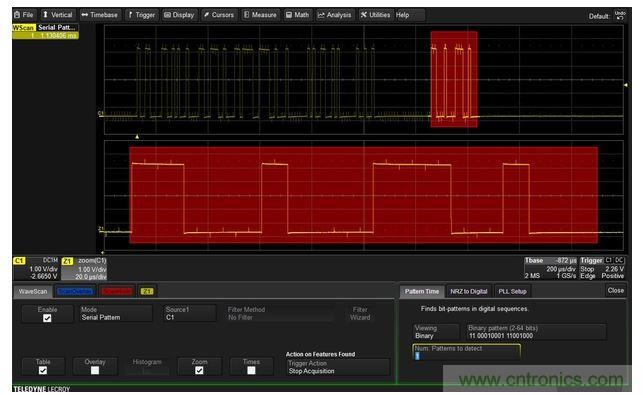
Task: Uncheck the Table checkbox
Action: pyautogui.click(x=43, y=370)
